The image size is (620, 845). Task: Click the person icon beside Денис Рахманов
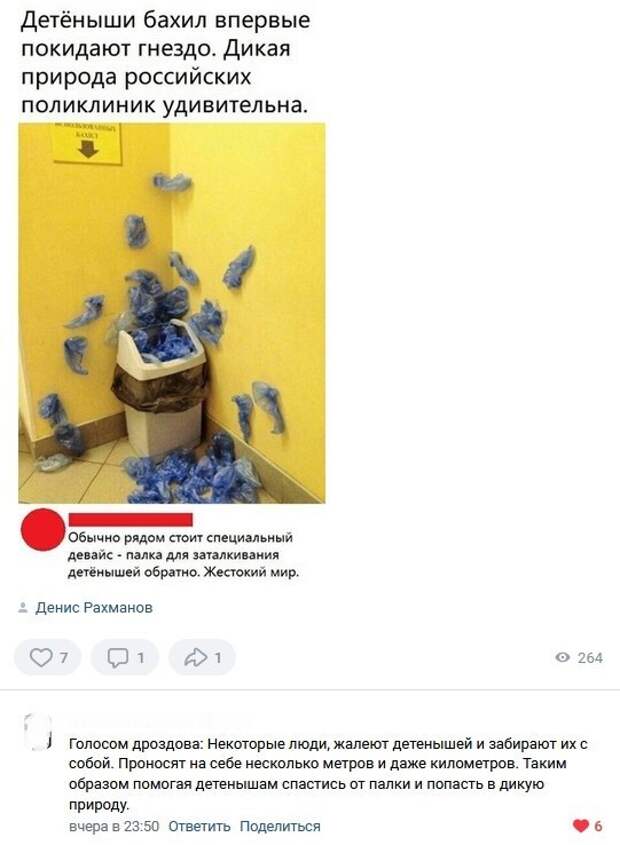pyautogui.click(x=23, y=607)
